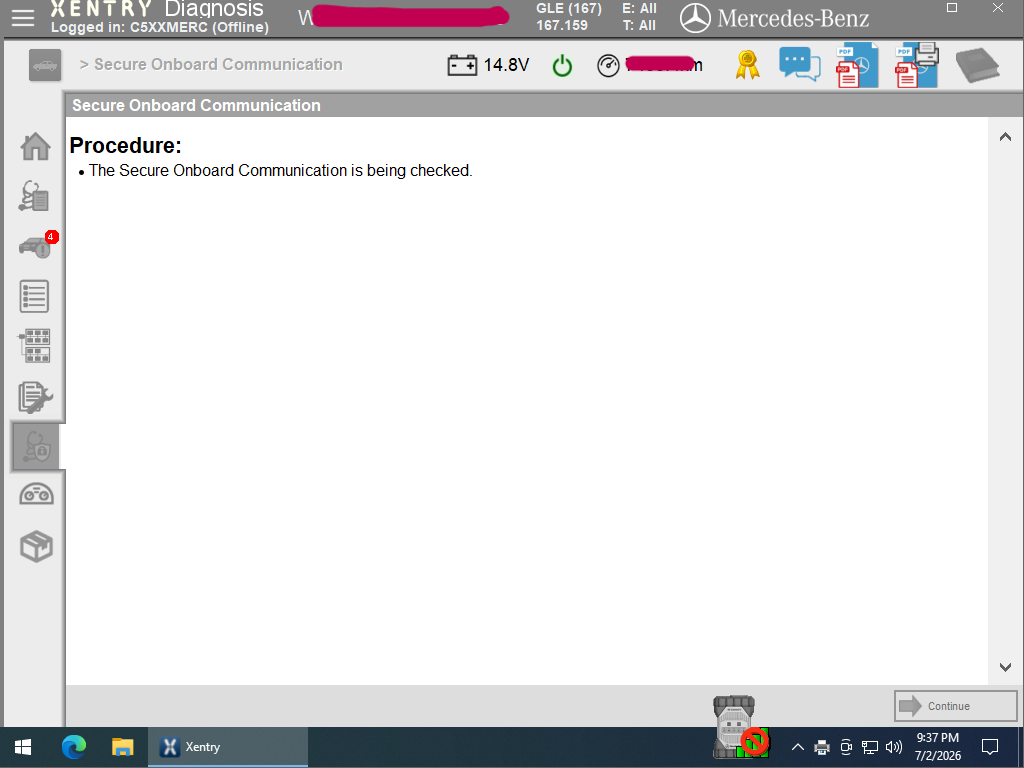
Task: Open the award ribbon certificate icon
Action: (x=747, y=65)
